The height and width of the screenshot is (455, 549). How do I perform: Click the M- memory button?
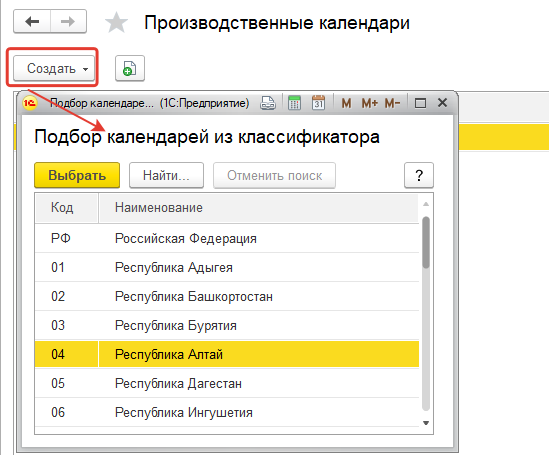tap(392, 103)
